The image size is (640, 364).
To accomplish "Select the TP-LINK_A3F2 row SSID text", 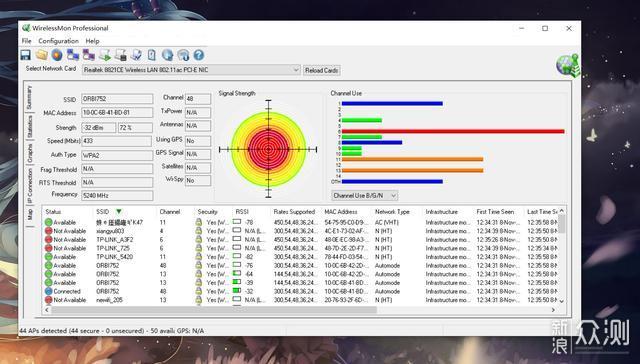I will coord(115,240).
